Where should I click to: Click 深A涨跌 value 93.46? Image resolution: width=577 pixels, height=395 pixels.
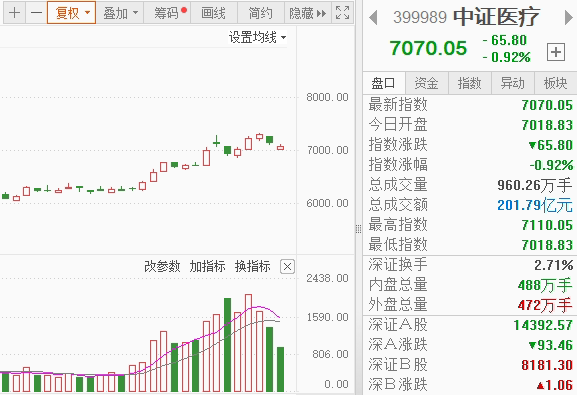click(551, 345)
